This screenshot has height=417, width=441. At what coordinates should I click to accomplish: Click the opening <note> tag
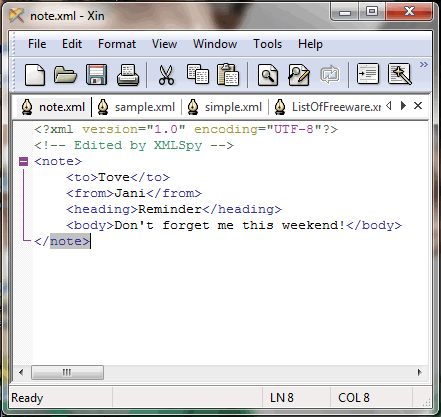[x=58, y=161]
